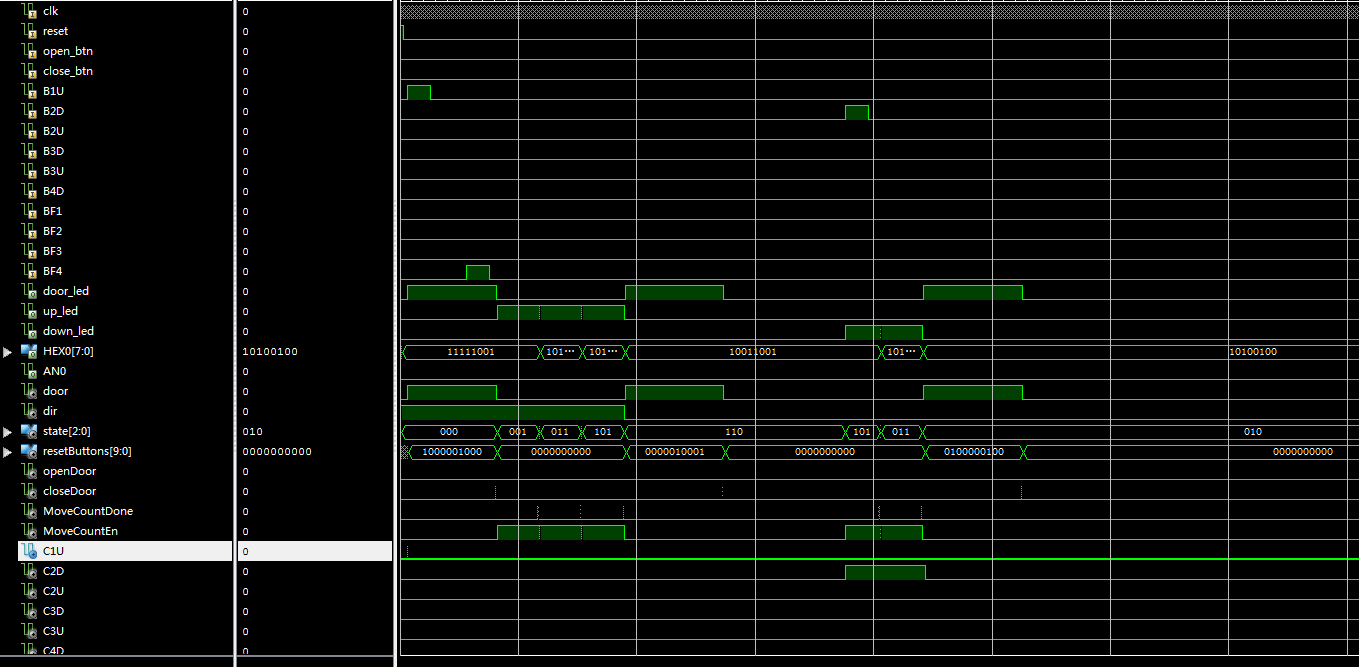Viewport: 1359px width, 667px height.
Task: Click the input signal icon beside clk
Action: 29,11
